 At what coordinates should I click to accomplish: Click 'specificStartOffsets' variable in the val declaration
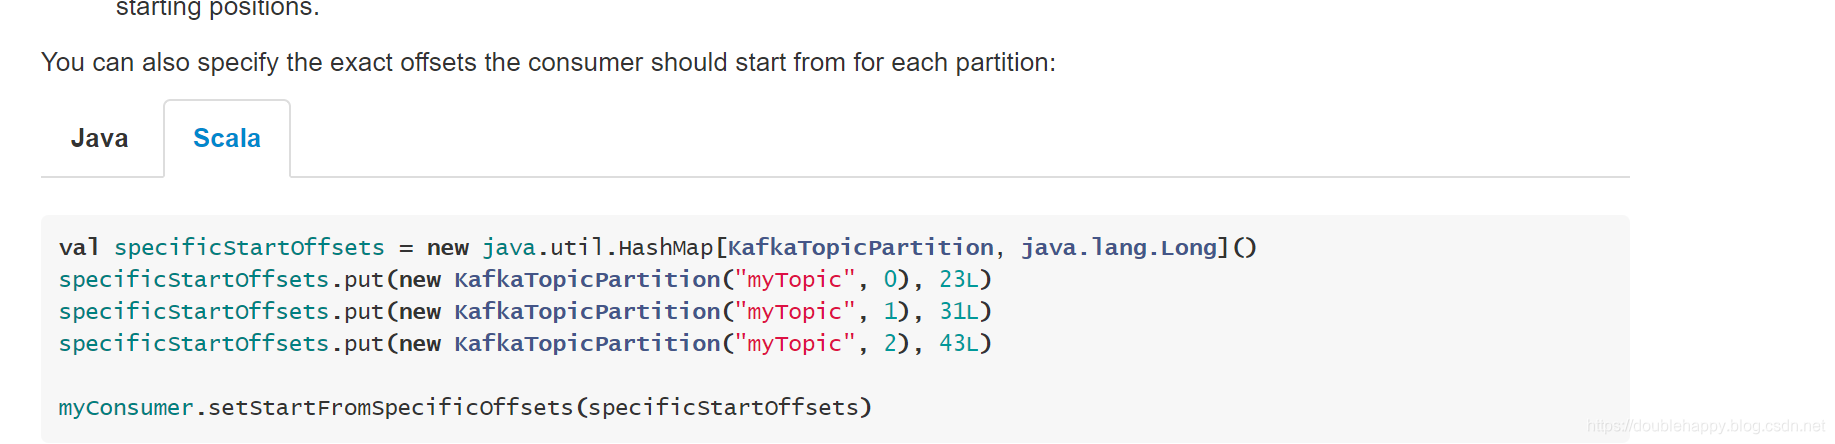[x=249, y=247]
